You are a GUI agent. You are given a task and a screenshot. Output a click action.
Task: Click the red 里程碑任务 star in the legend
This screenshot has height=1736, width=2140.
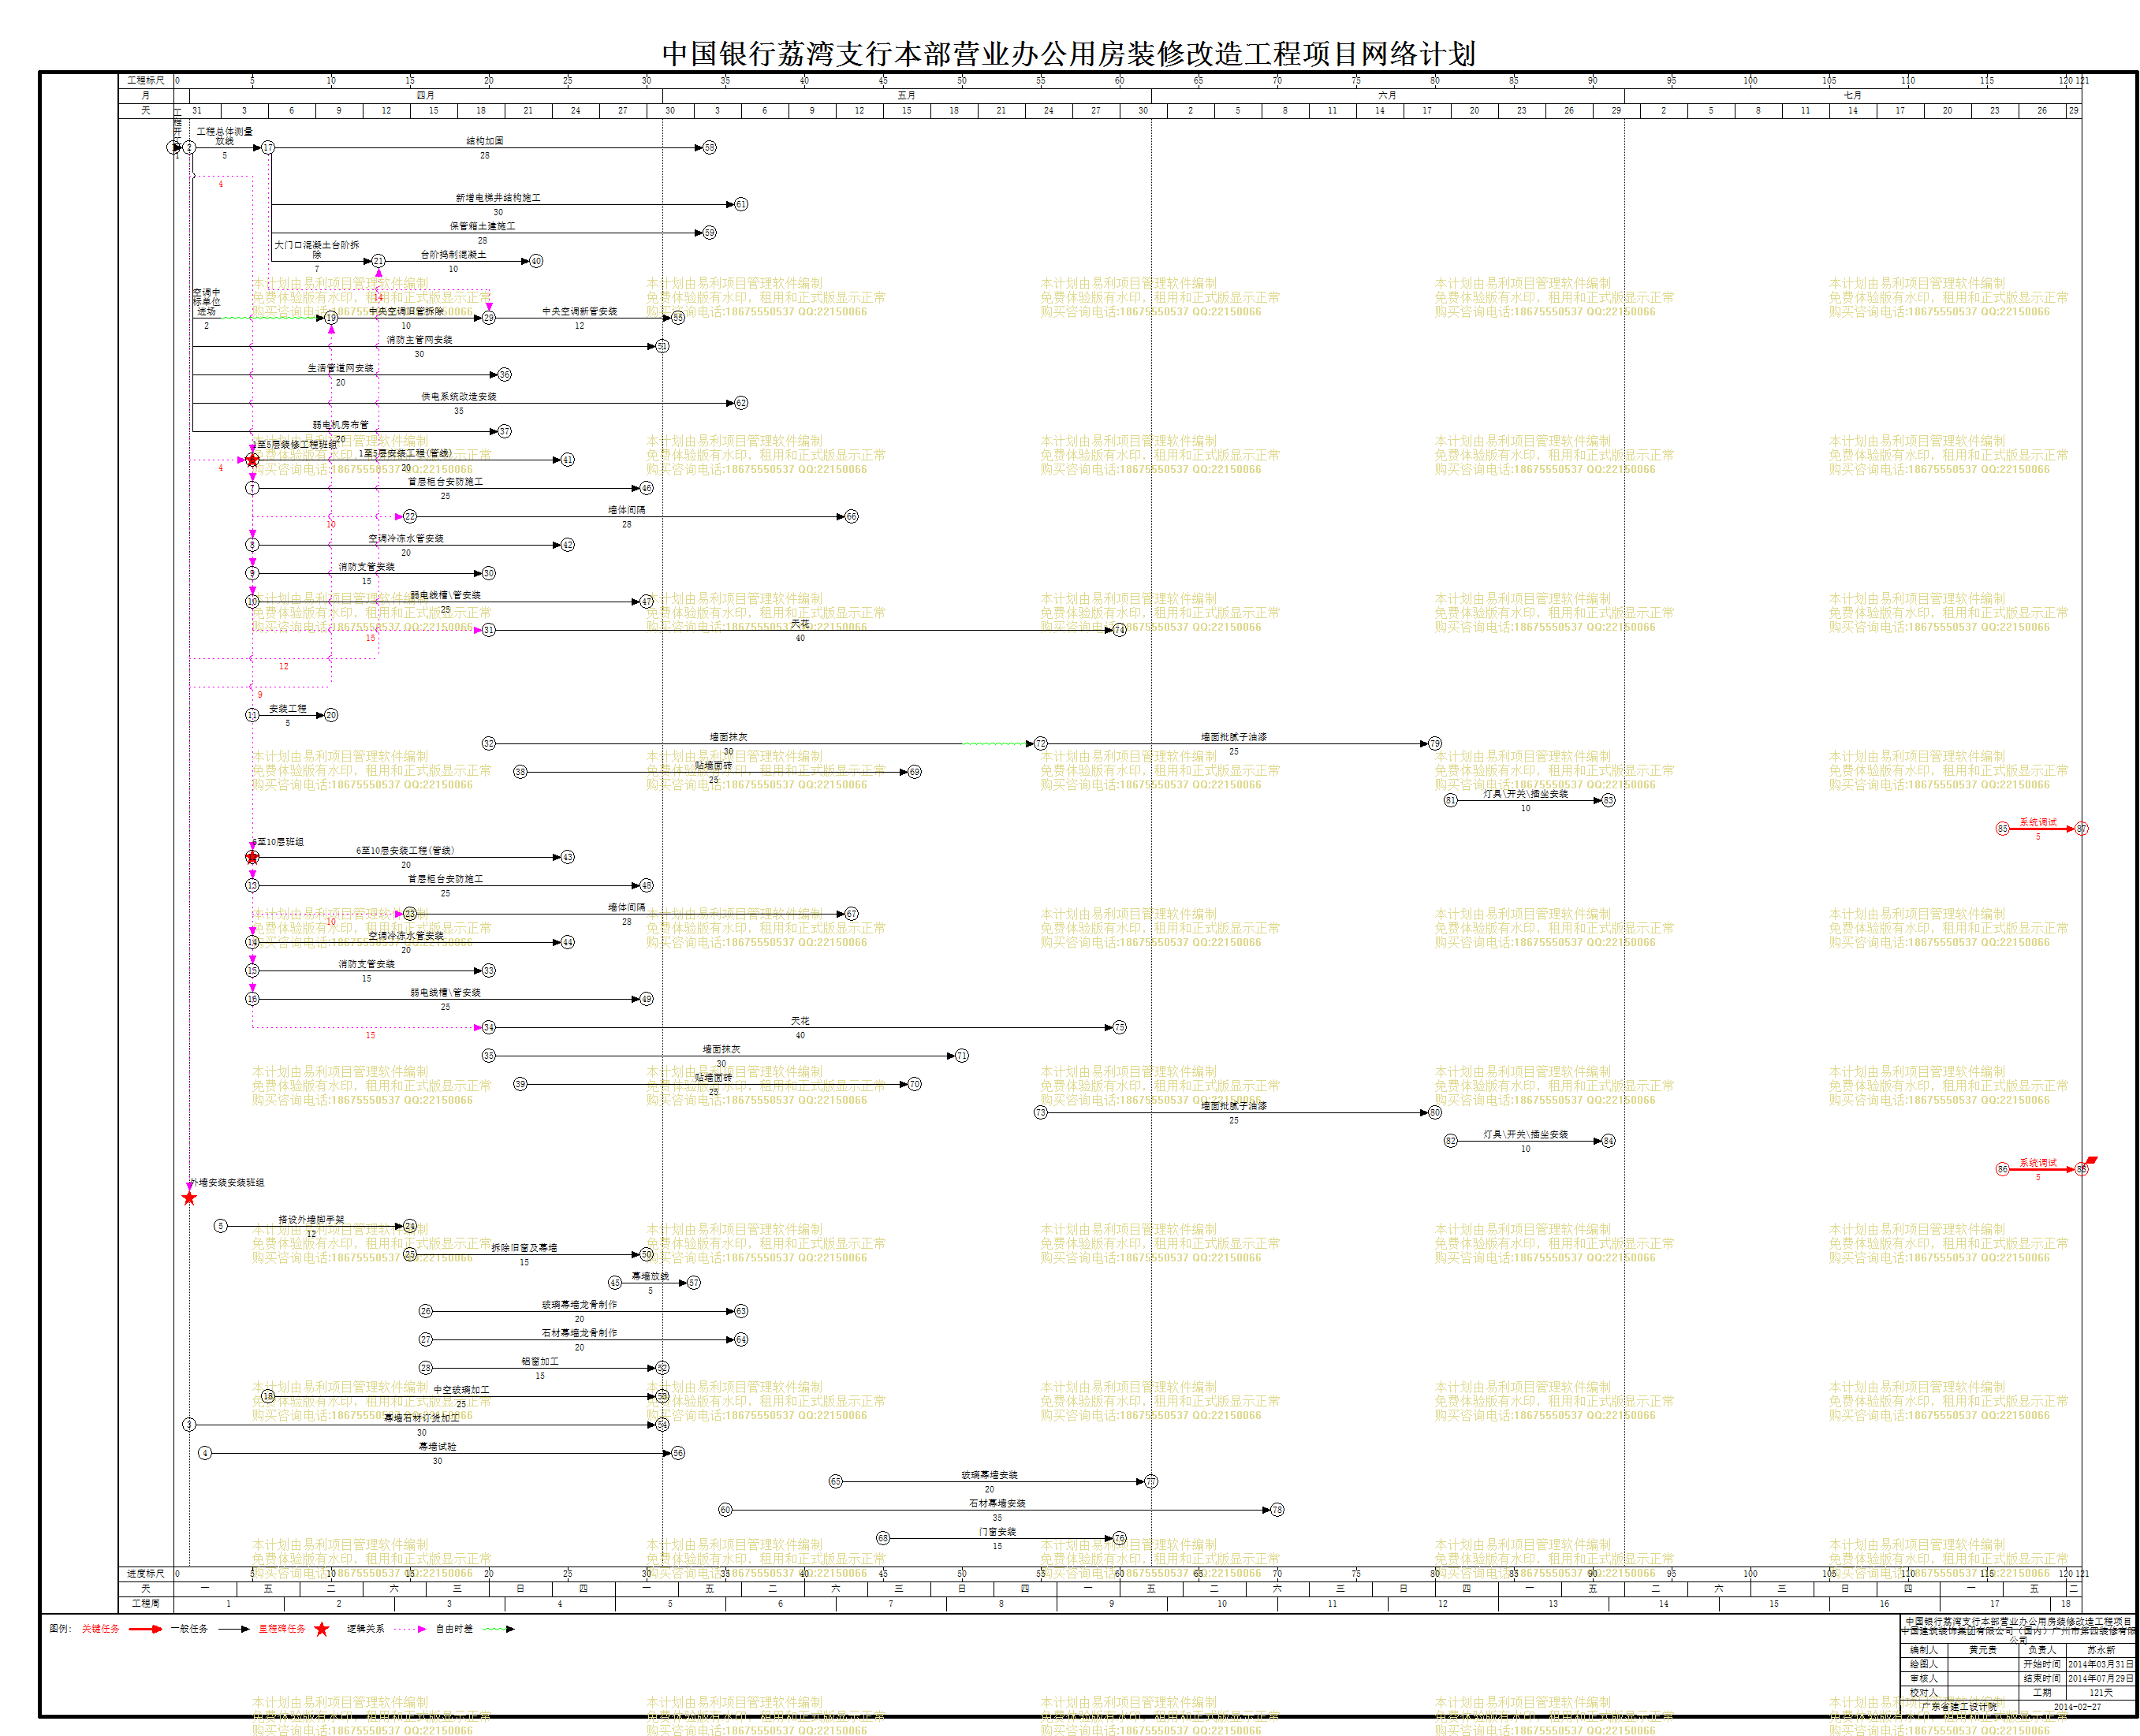pos(321,1629)
